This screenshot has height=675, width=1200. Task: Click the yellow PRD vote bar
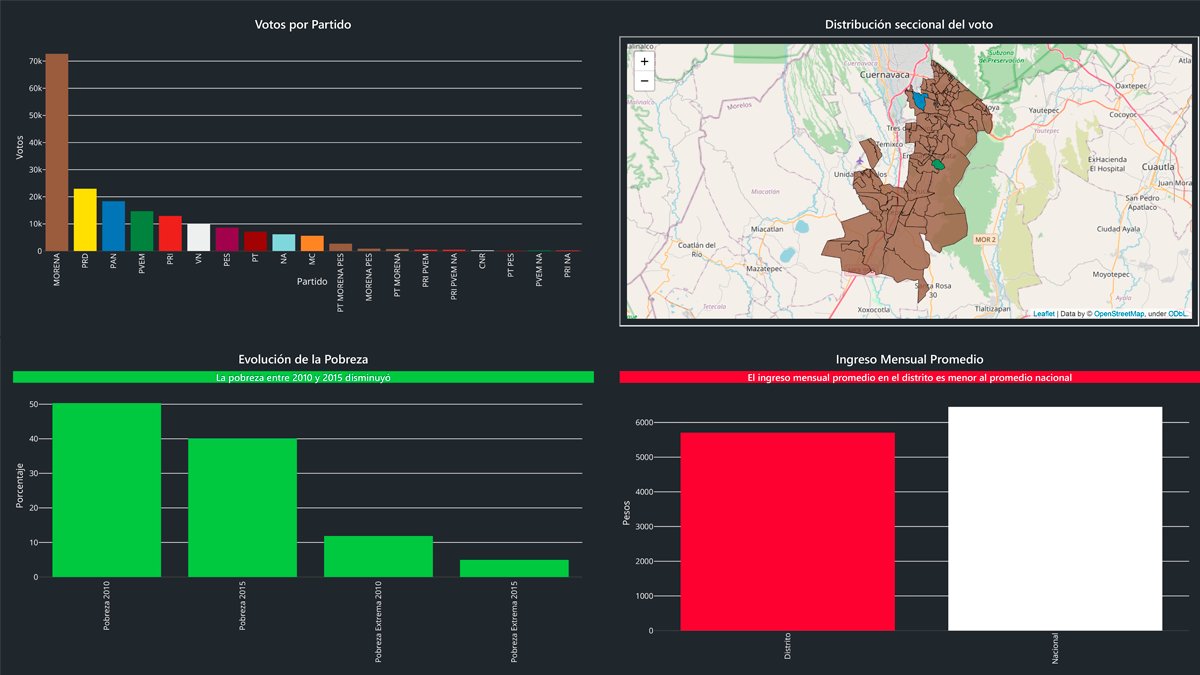[85, 220]
